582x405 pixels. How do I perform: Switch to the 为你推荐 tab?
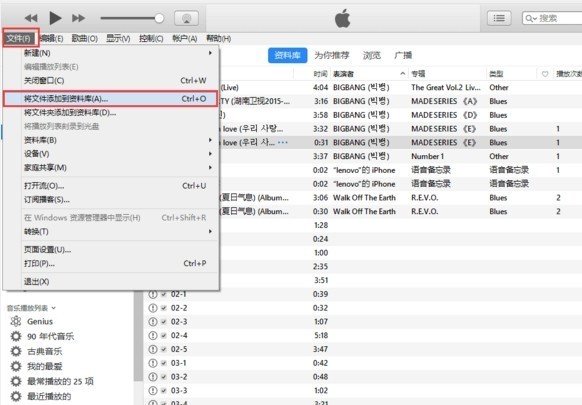pos(331,55)
